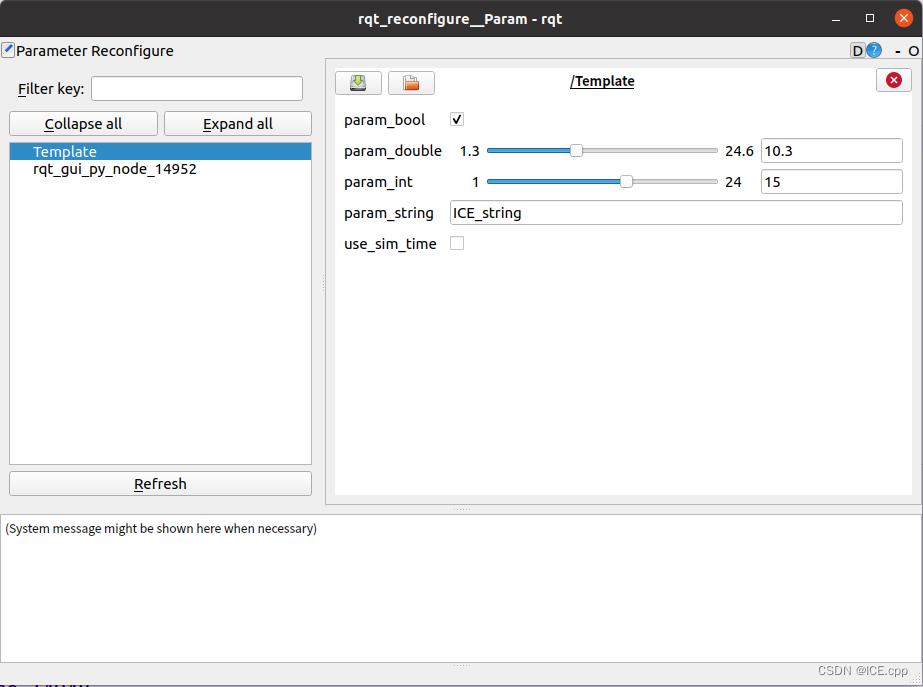This screenshot has height=687, width=923.
Task: Click the Collapse all button
Action: [x=83, y=123]
